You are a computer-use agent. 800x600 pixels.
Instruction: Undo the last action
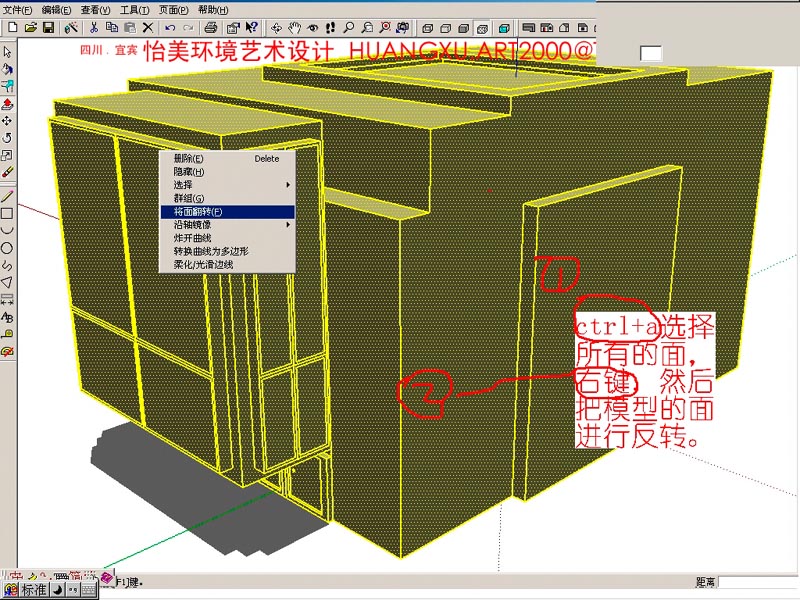click(x=170, y=28)
